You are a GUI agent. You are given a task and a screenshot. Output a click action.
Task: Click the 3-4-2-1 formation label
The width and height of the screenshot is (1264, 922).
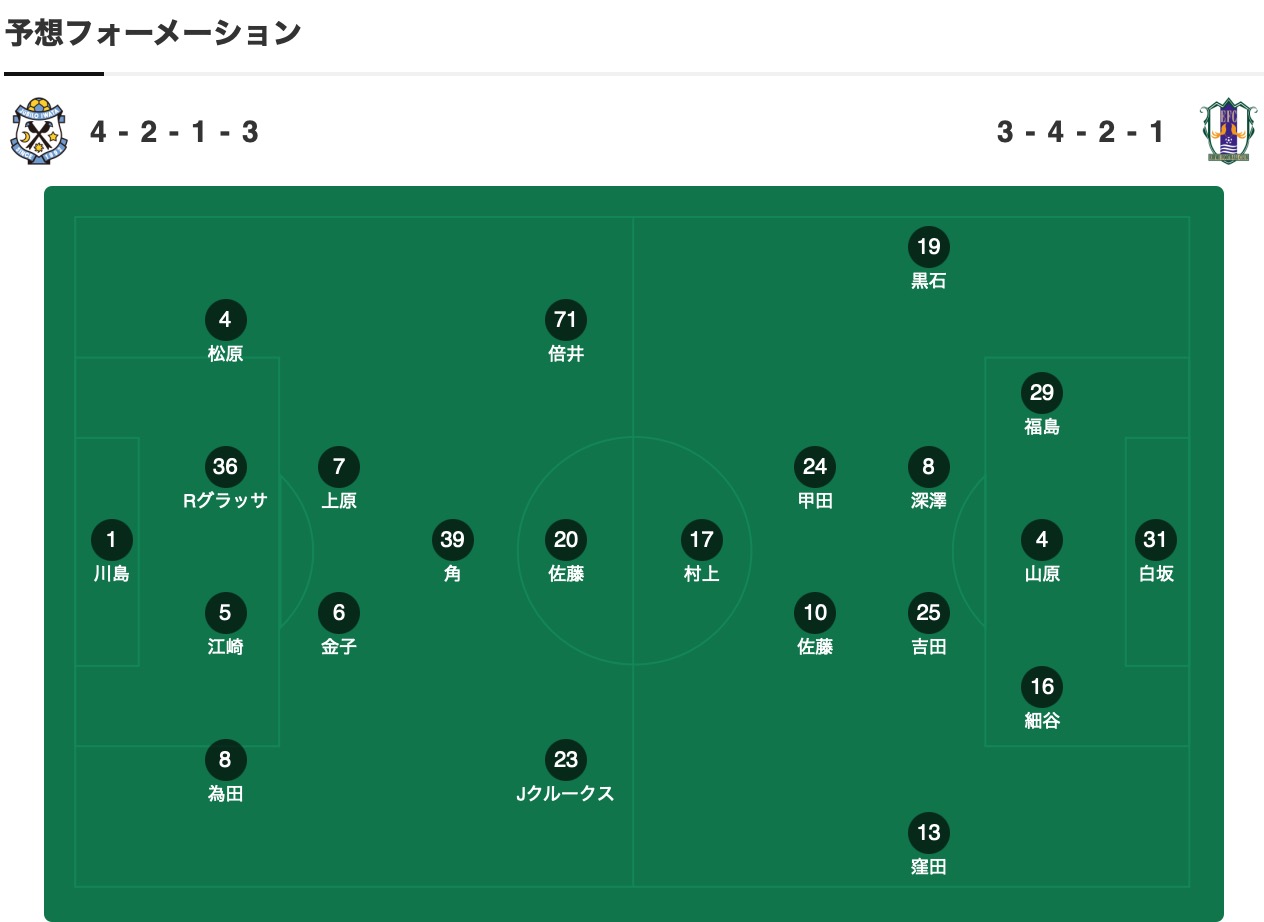(1082, 132)
